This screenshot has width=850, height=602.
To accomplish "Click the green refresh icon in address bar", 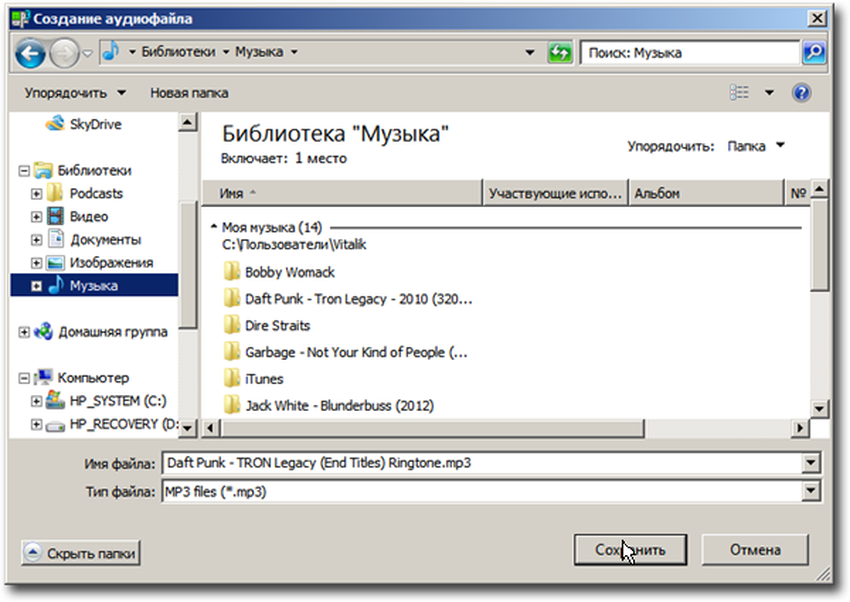I will click(x=560, y=52).
